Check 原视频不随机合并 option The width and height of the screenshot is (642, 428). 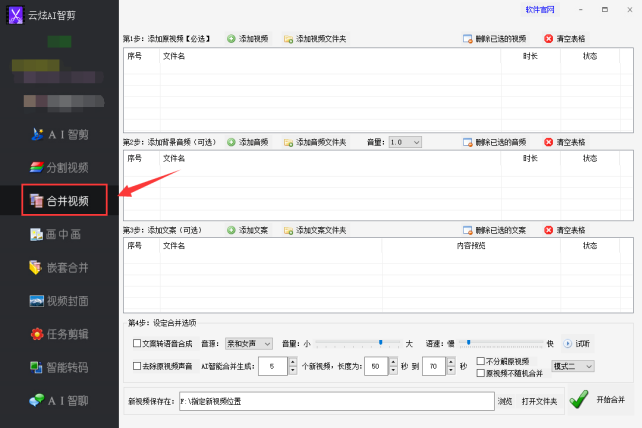tap(481, 373)
